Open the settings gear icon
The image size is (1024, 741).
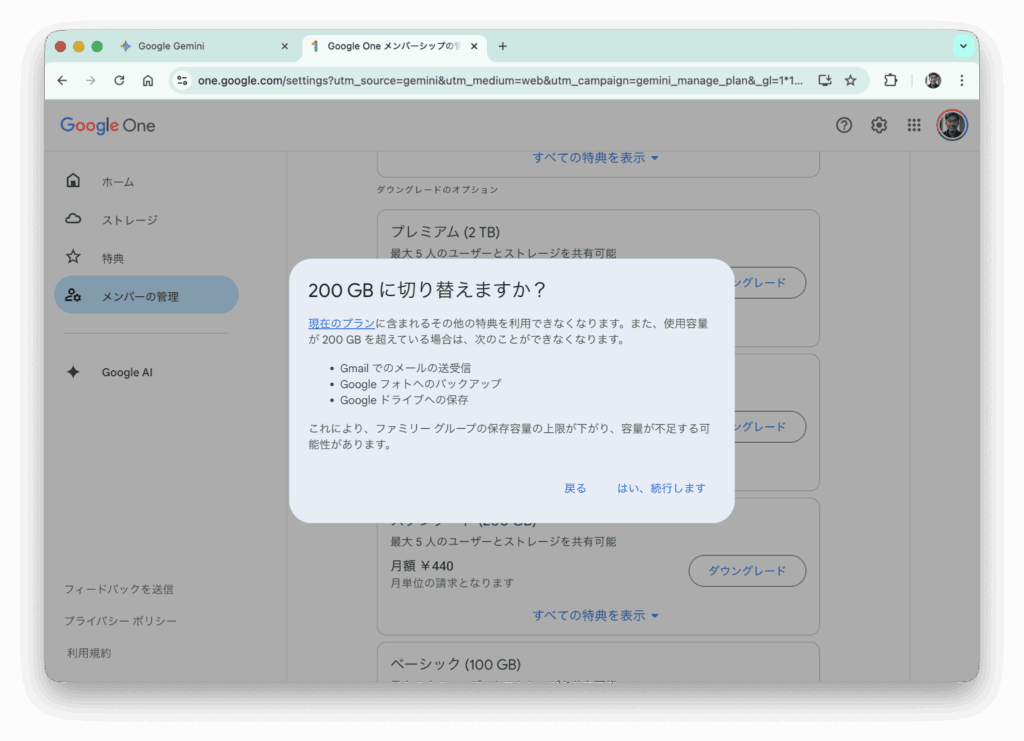pyautogui.click(x=879, y=125)
